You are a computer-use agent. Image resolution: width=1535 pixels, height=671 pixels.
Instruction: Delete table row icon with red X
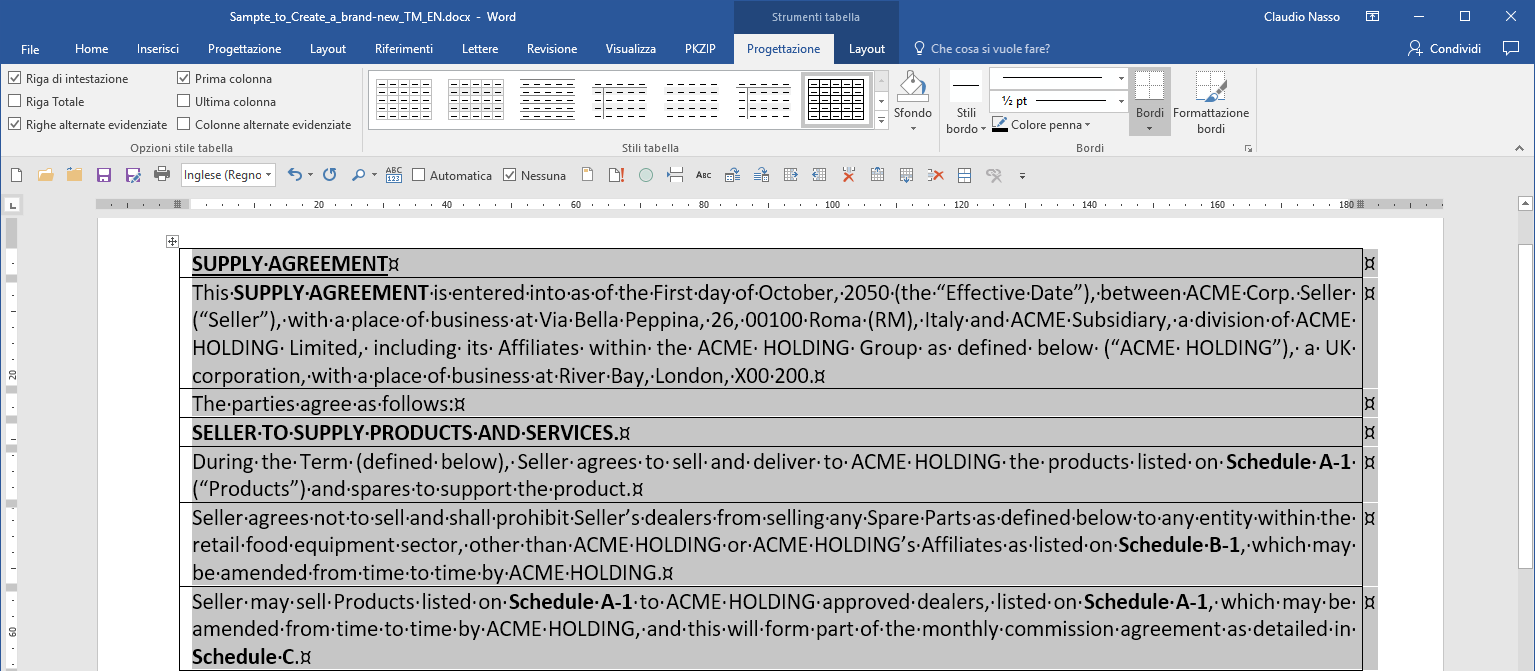[x=935, y=175]
